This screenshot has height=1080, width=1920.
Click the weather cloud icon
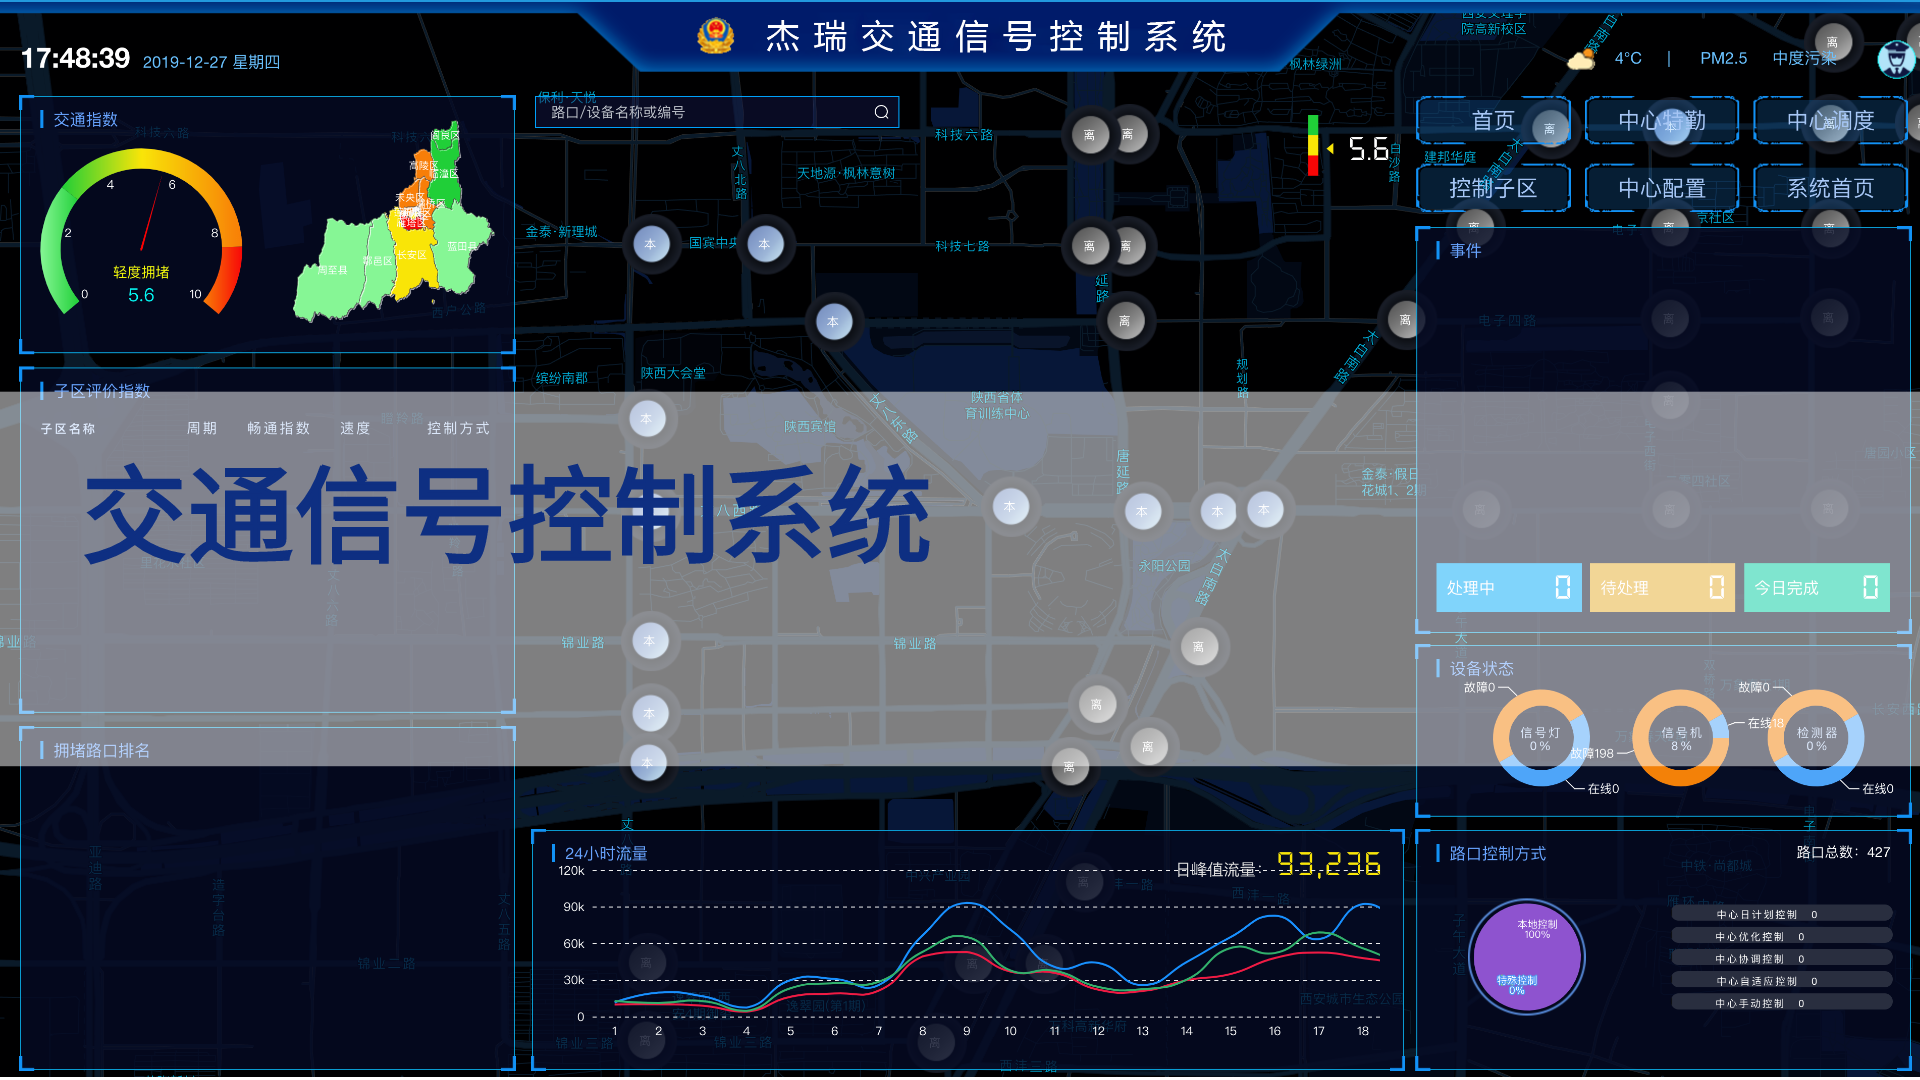[x=1581, y=60]
